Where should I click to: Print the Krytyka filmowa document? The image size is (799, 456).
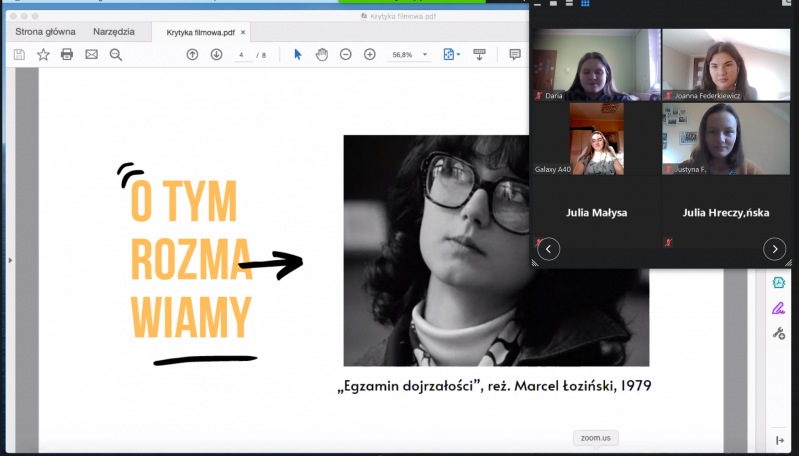[x=67, y=55]
